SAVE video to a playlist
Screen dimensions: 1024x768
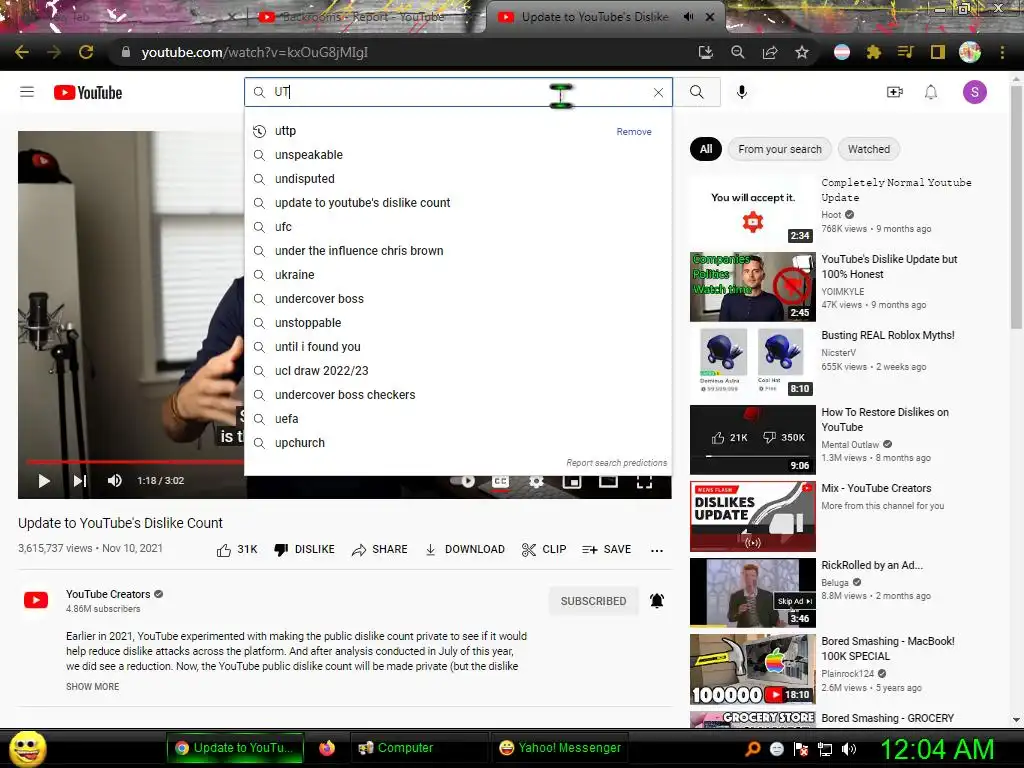point(606,550)
